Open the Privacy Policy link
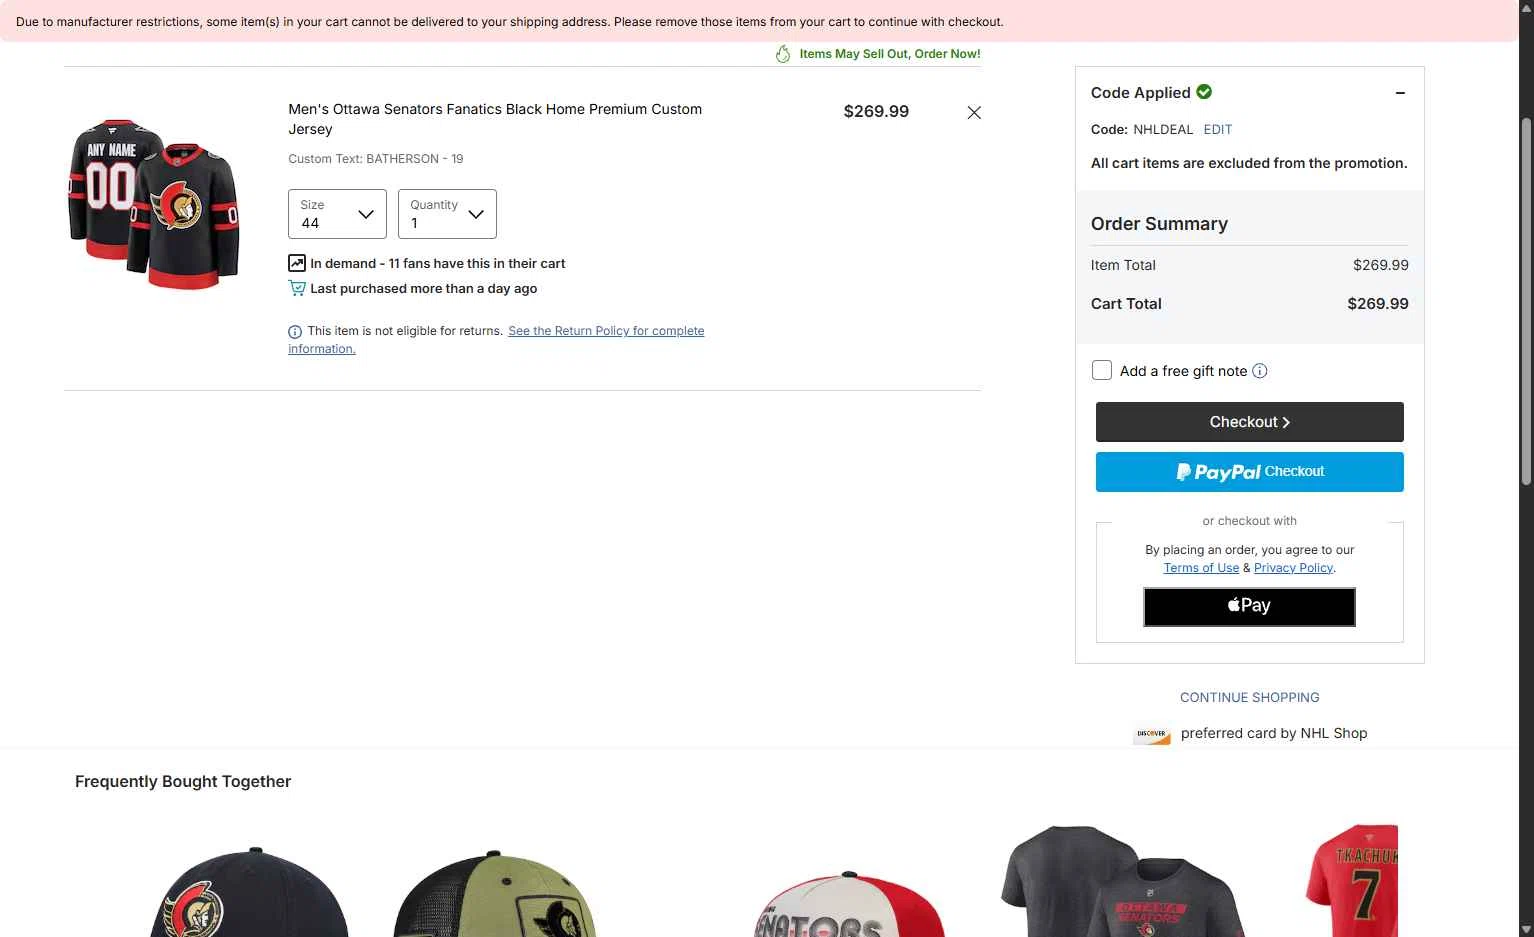Image resolution: width=1534 pixels, height=937 pixels. 1293,568
